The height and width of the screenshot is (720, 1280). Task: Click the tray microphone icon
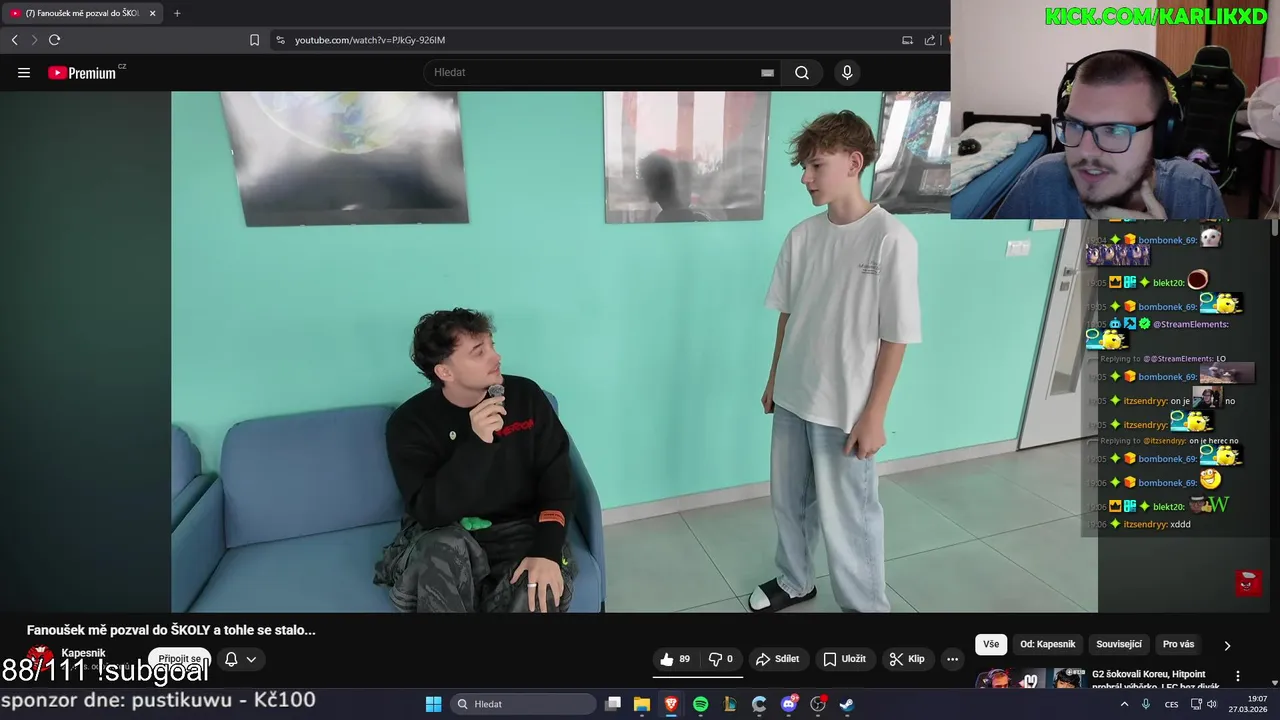(1146, 704)
